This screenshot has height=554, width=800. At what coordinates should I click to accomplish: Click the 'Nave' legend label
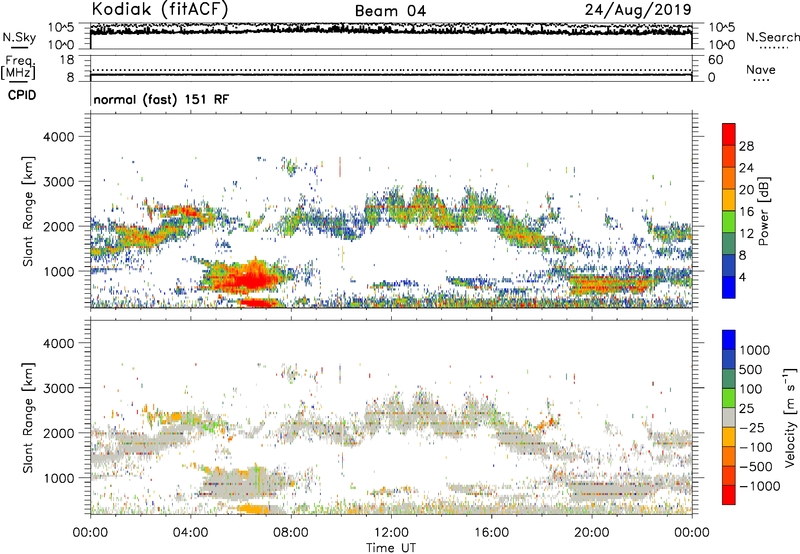(x=761, y=69)
